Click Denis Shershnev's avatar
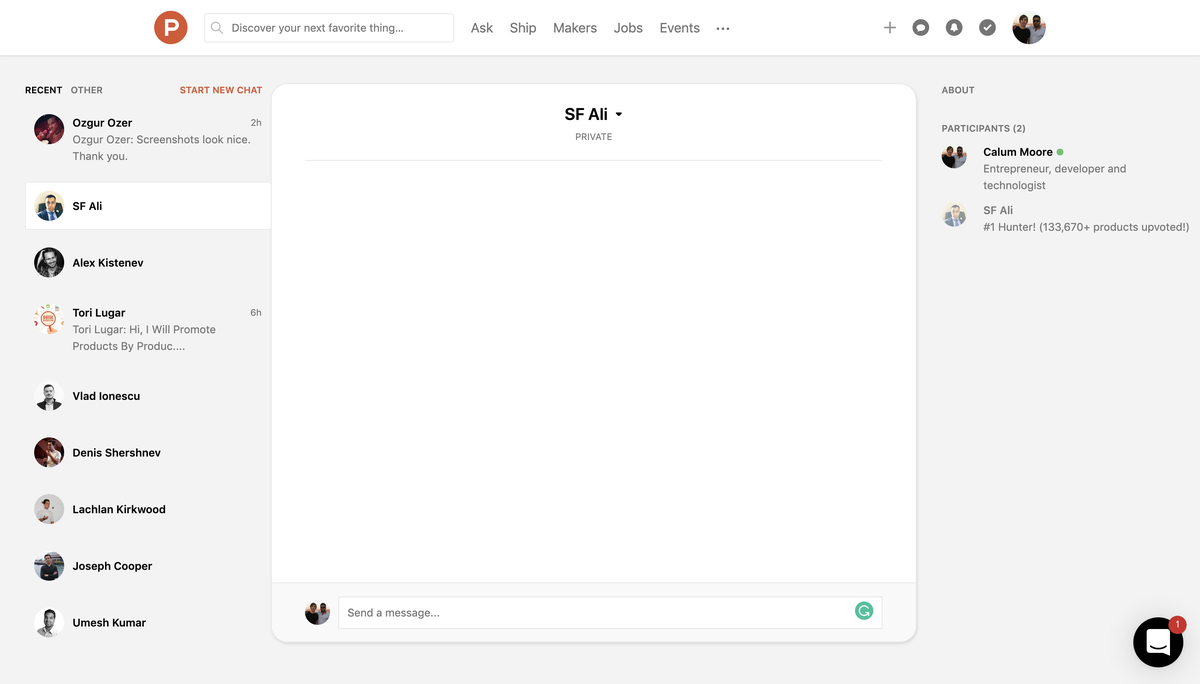Viewport: 1200px width, 684px height. 49,452
